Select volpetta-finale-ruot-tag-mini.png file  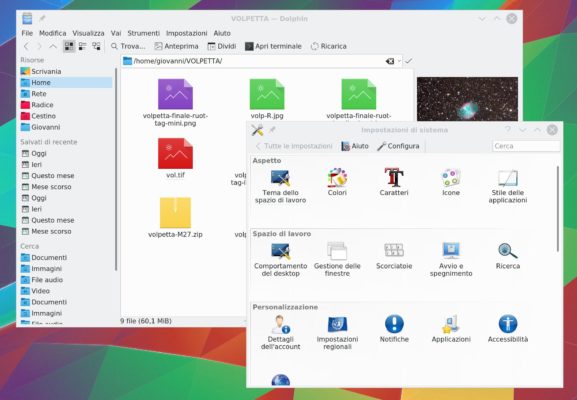(175, 102)
